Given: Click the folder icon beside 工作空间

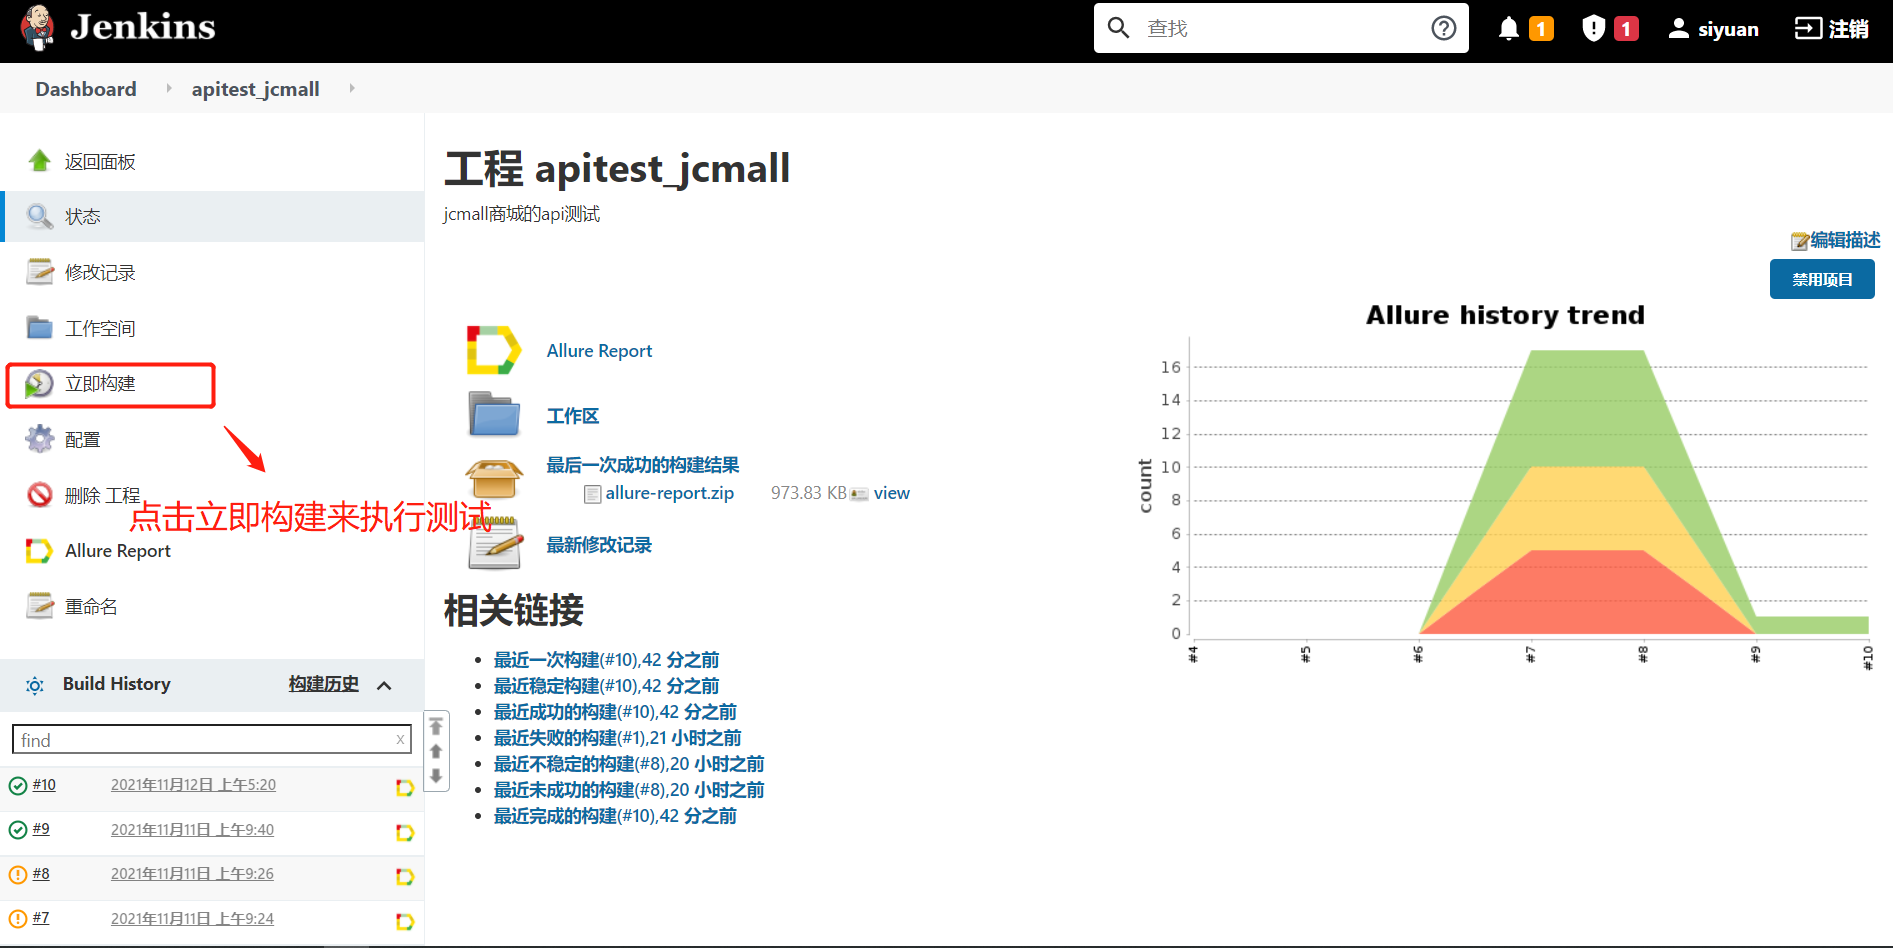Looking at the screenshot, I should coord(40,327).
